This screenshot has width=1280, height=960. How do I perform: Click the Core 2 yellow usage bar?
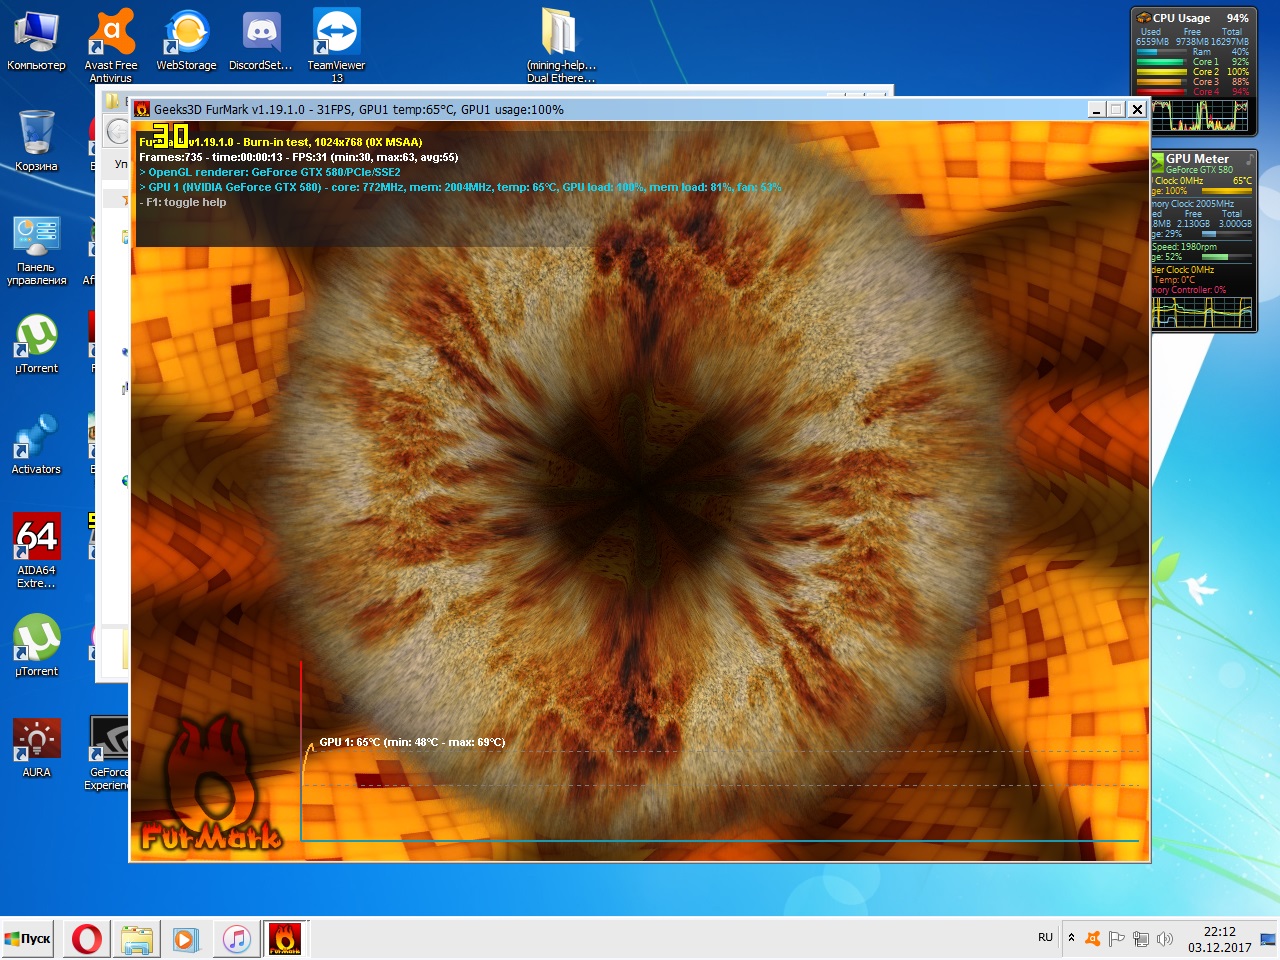tap(1160, 72)
